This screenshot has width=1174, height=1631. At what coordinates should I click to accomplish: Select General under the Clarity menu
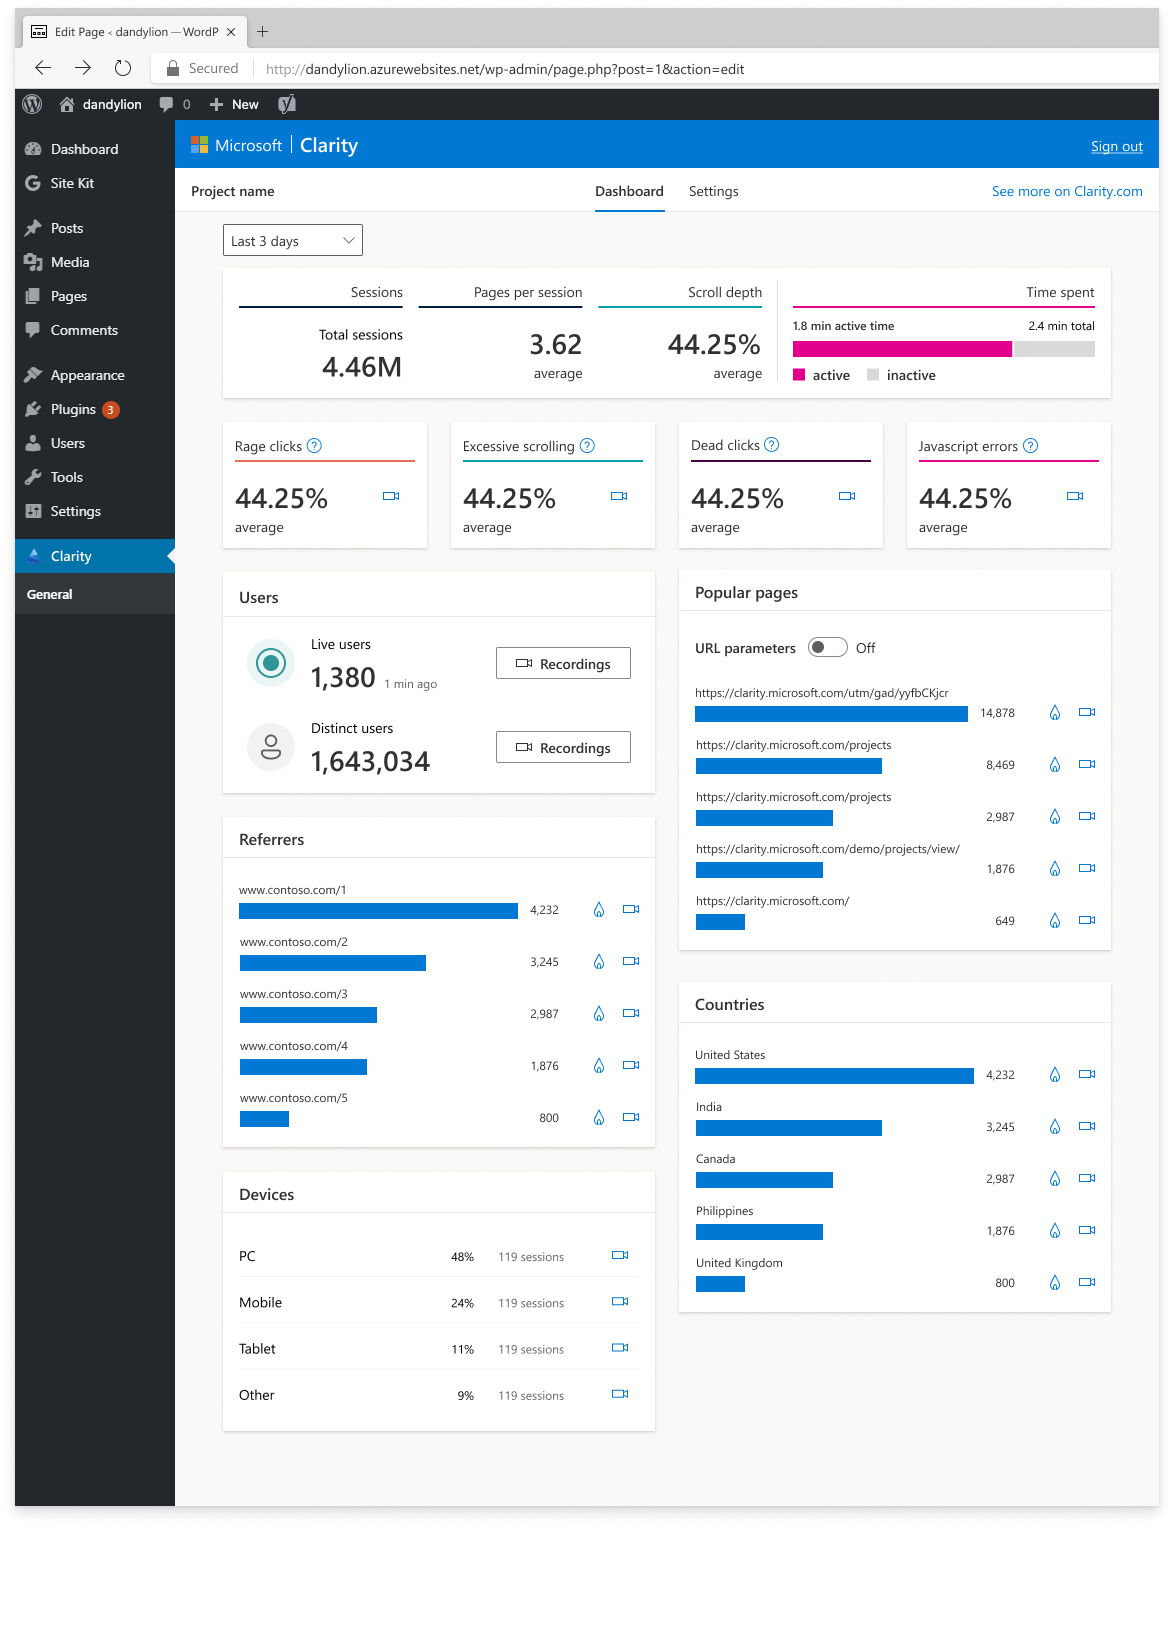[x=95, y=594]
